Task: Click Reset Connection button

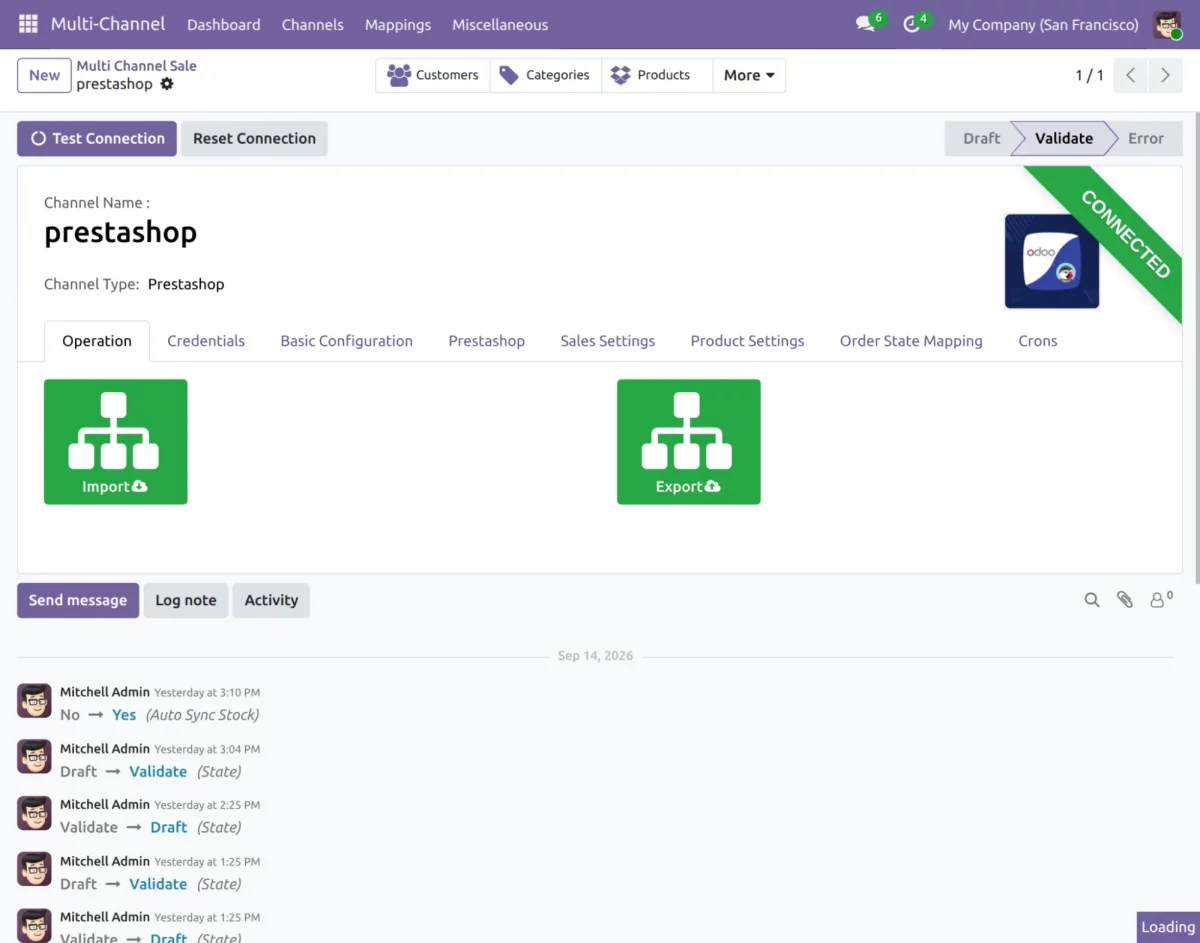Action: point(254,139)
